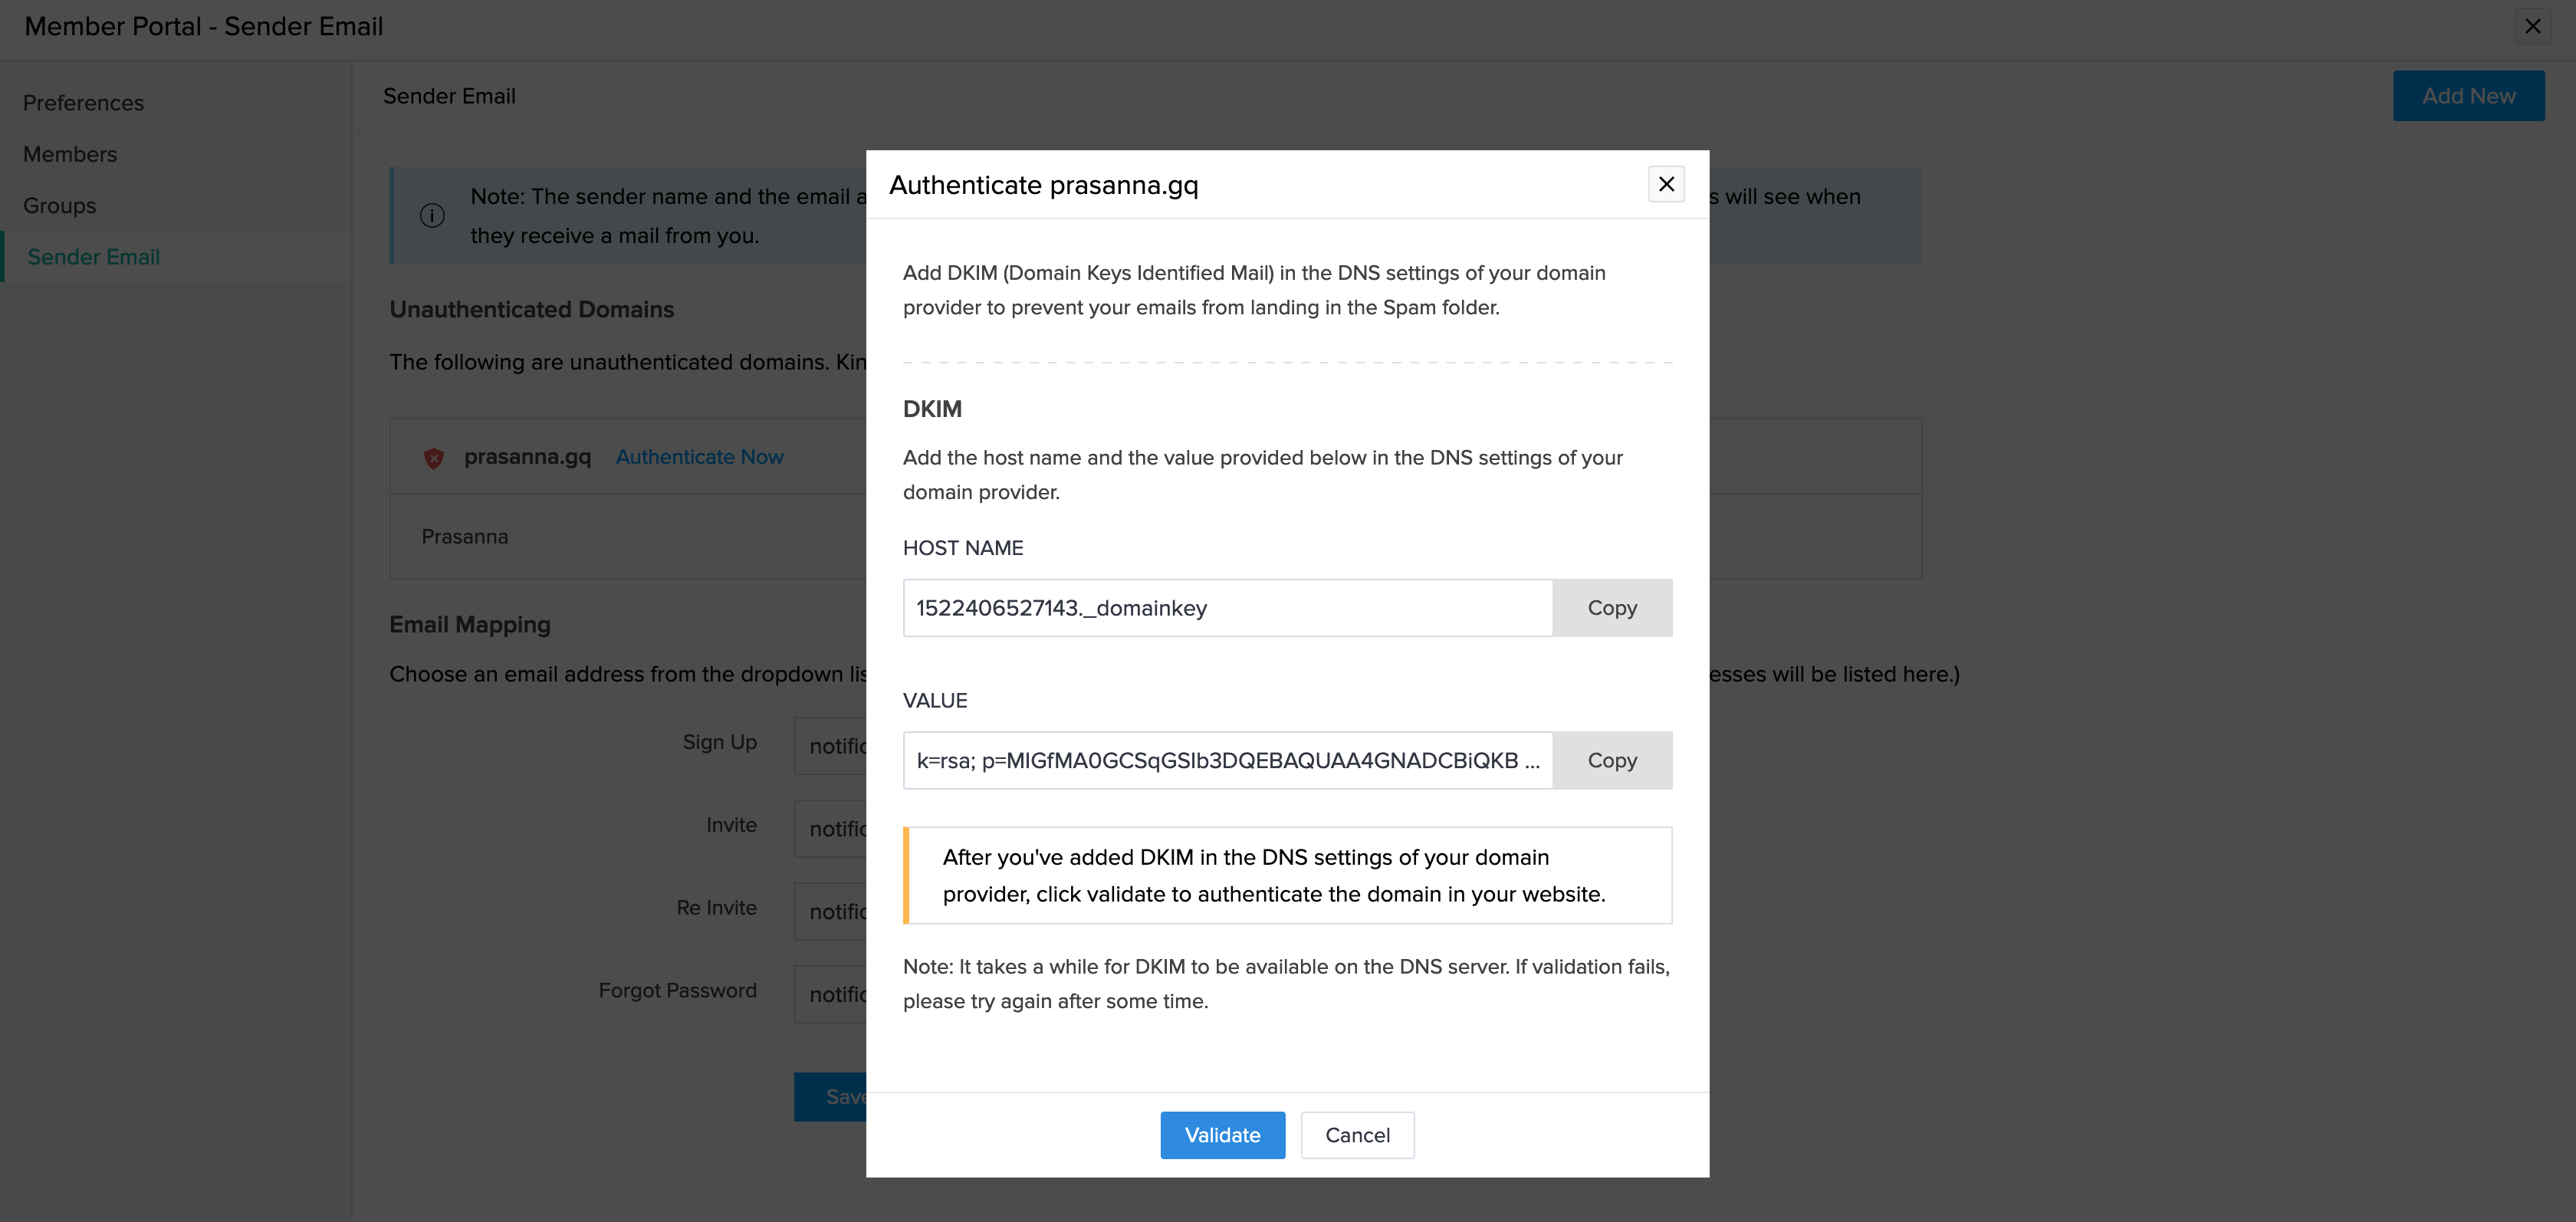Close the Authenticate prasanna.gq dialog
The image size is (2576, 1222).
point(1665,184)
